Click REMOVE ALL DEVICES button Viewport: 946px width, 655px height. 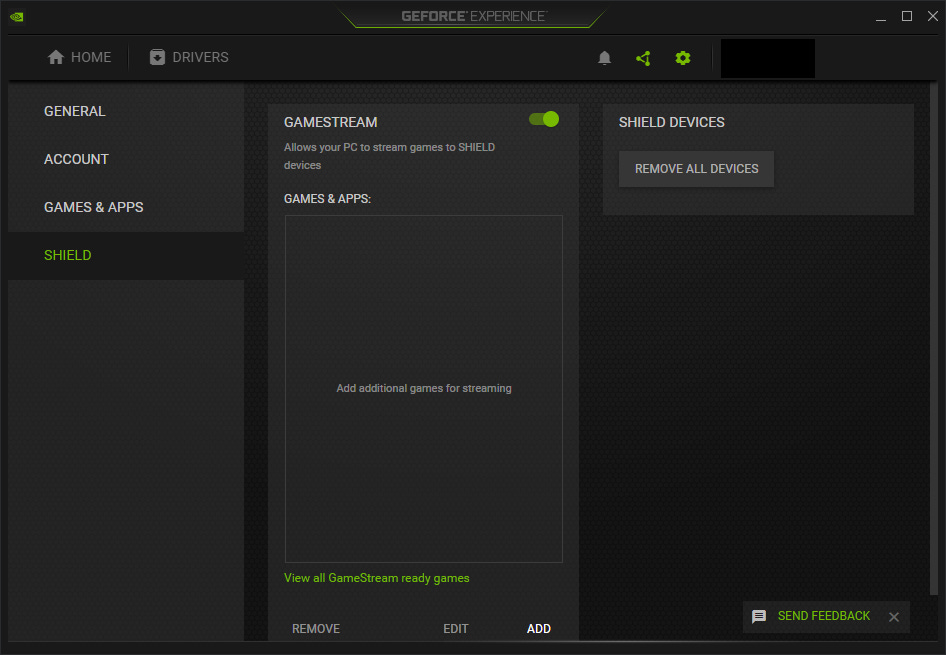click(x=696, y=169)
